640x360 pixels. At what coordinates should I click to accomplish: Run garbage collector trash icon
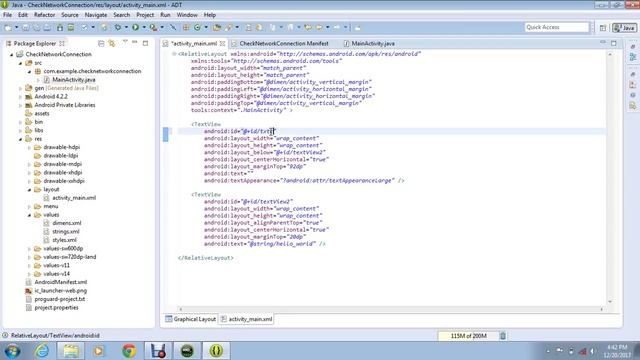[x=503, y=336]
